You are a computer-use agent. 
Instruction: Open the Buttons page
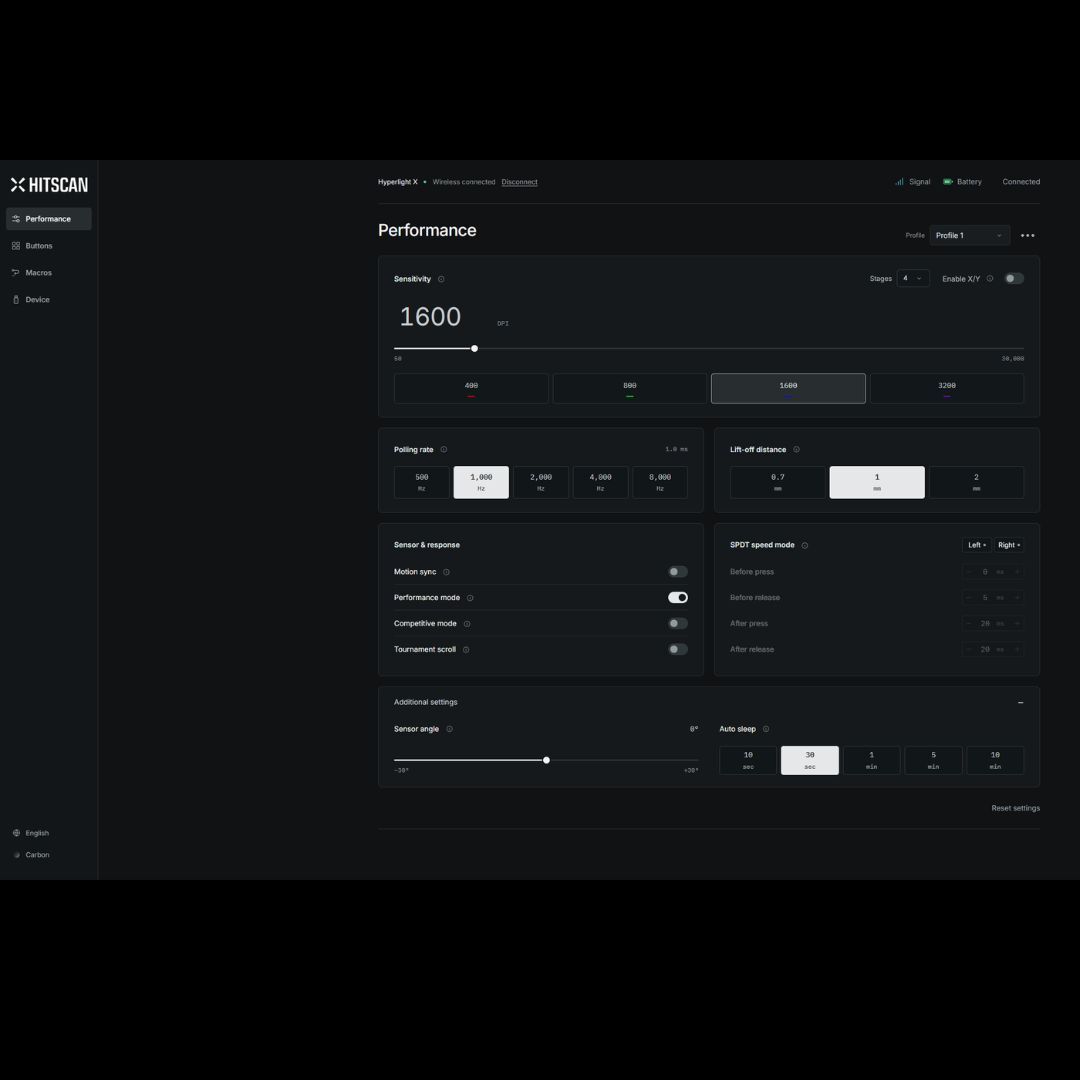(48, 246)
